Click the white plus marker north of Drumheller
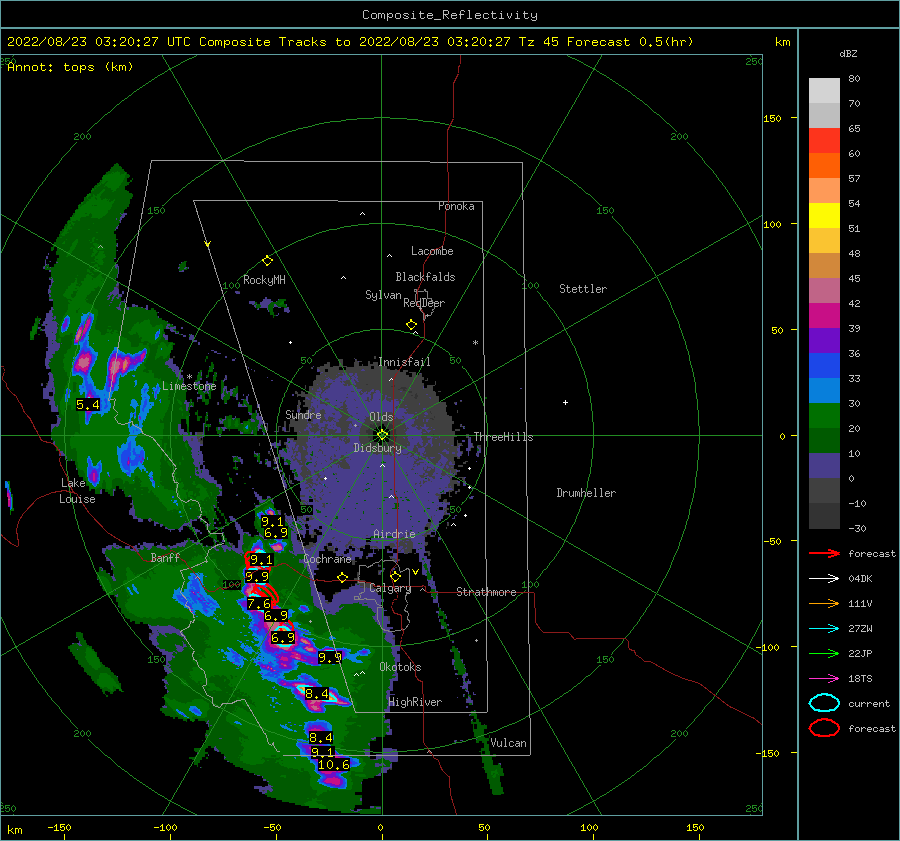Screen dimensions: 900x841 pos(565,402)
